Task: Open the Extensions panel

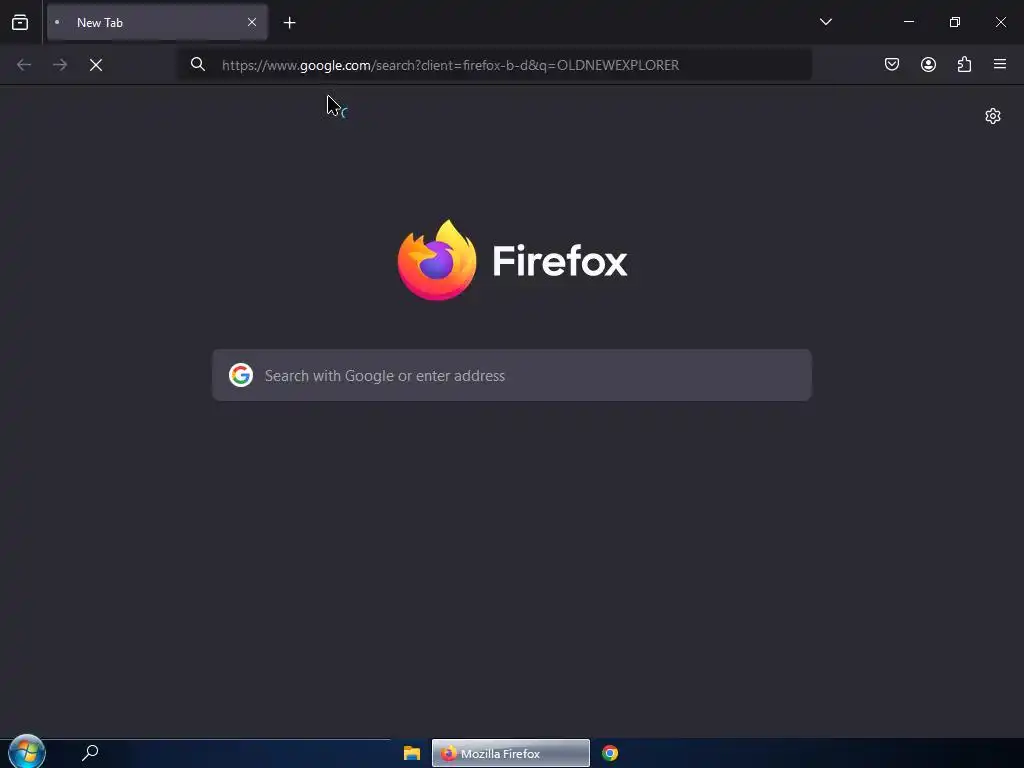Action: tap(964, 64)
